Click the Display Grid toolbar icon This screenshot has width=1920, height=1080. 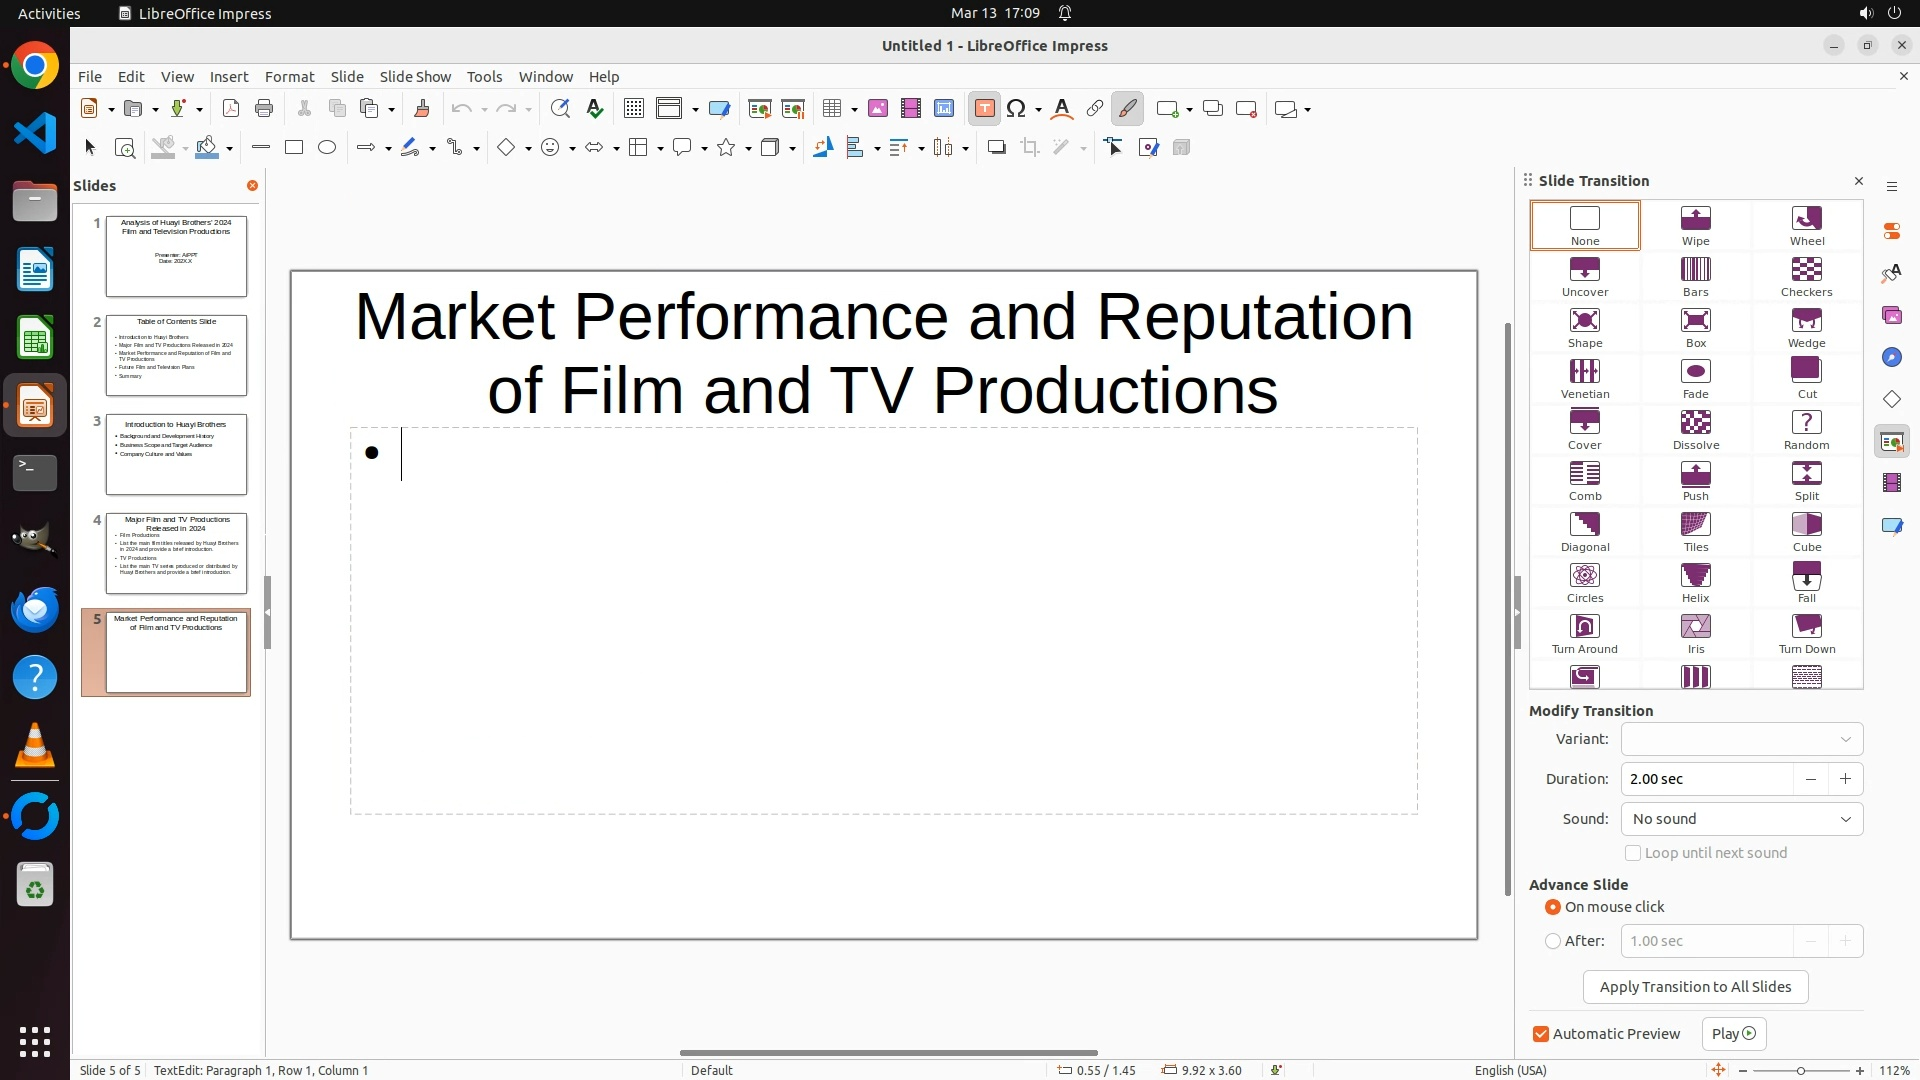pos(633,109)
